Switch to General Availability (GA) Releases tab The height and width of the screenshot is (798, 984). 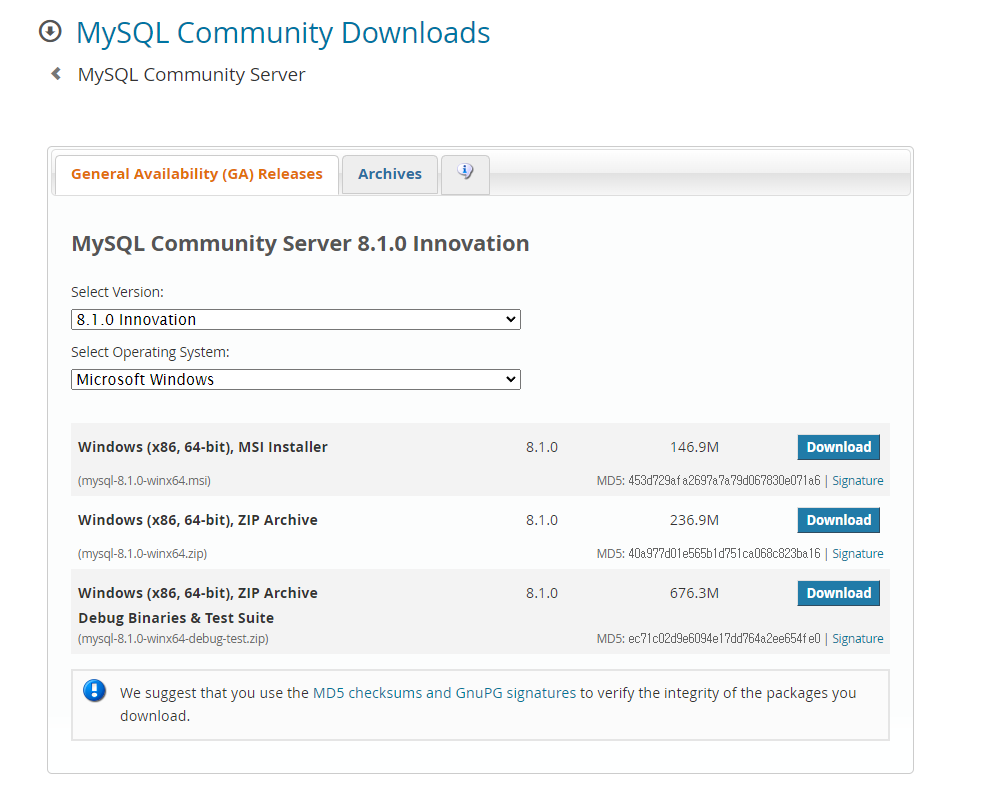[196, 174]
